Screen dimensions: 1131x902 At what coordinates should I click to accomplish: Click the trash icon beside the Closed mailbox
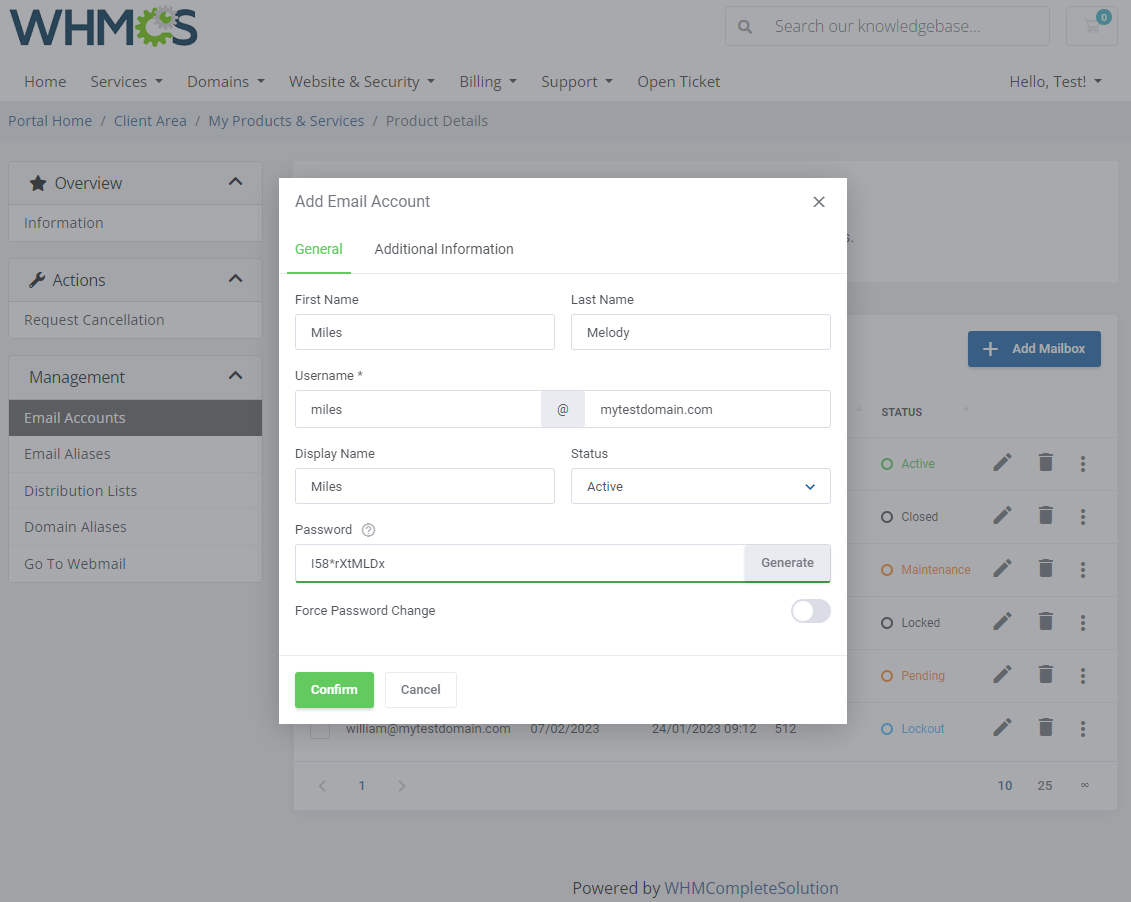coord(1046,515)
